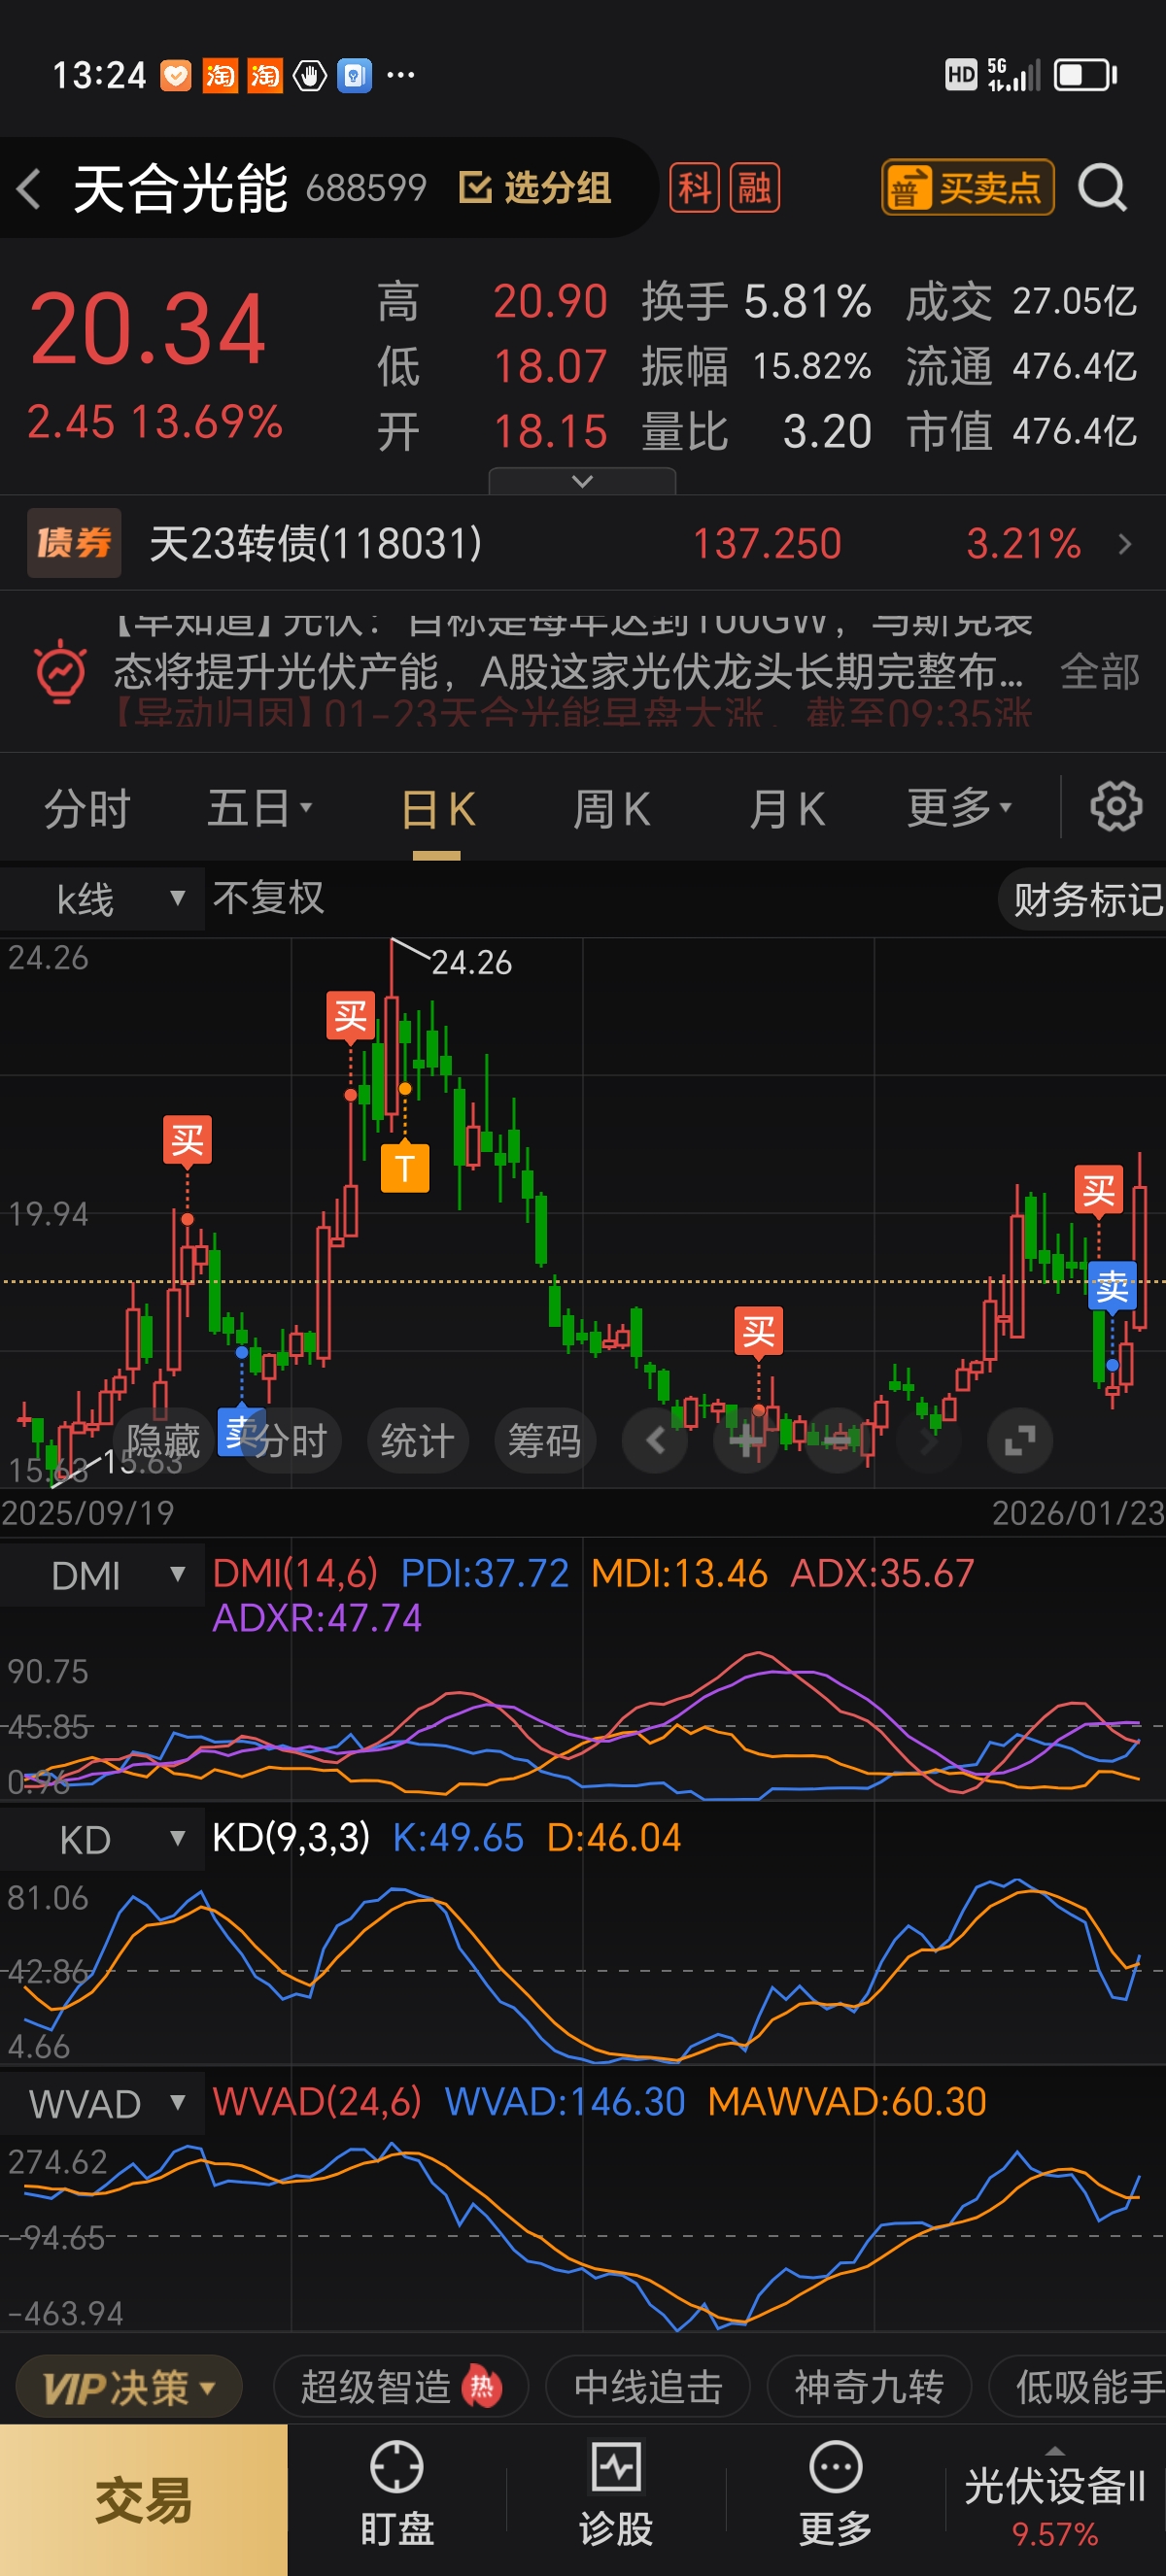1166x2576 pixels.
Task: Select the 低吸能手 strategy chip
Action: (1080, 2387)
